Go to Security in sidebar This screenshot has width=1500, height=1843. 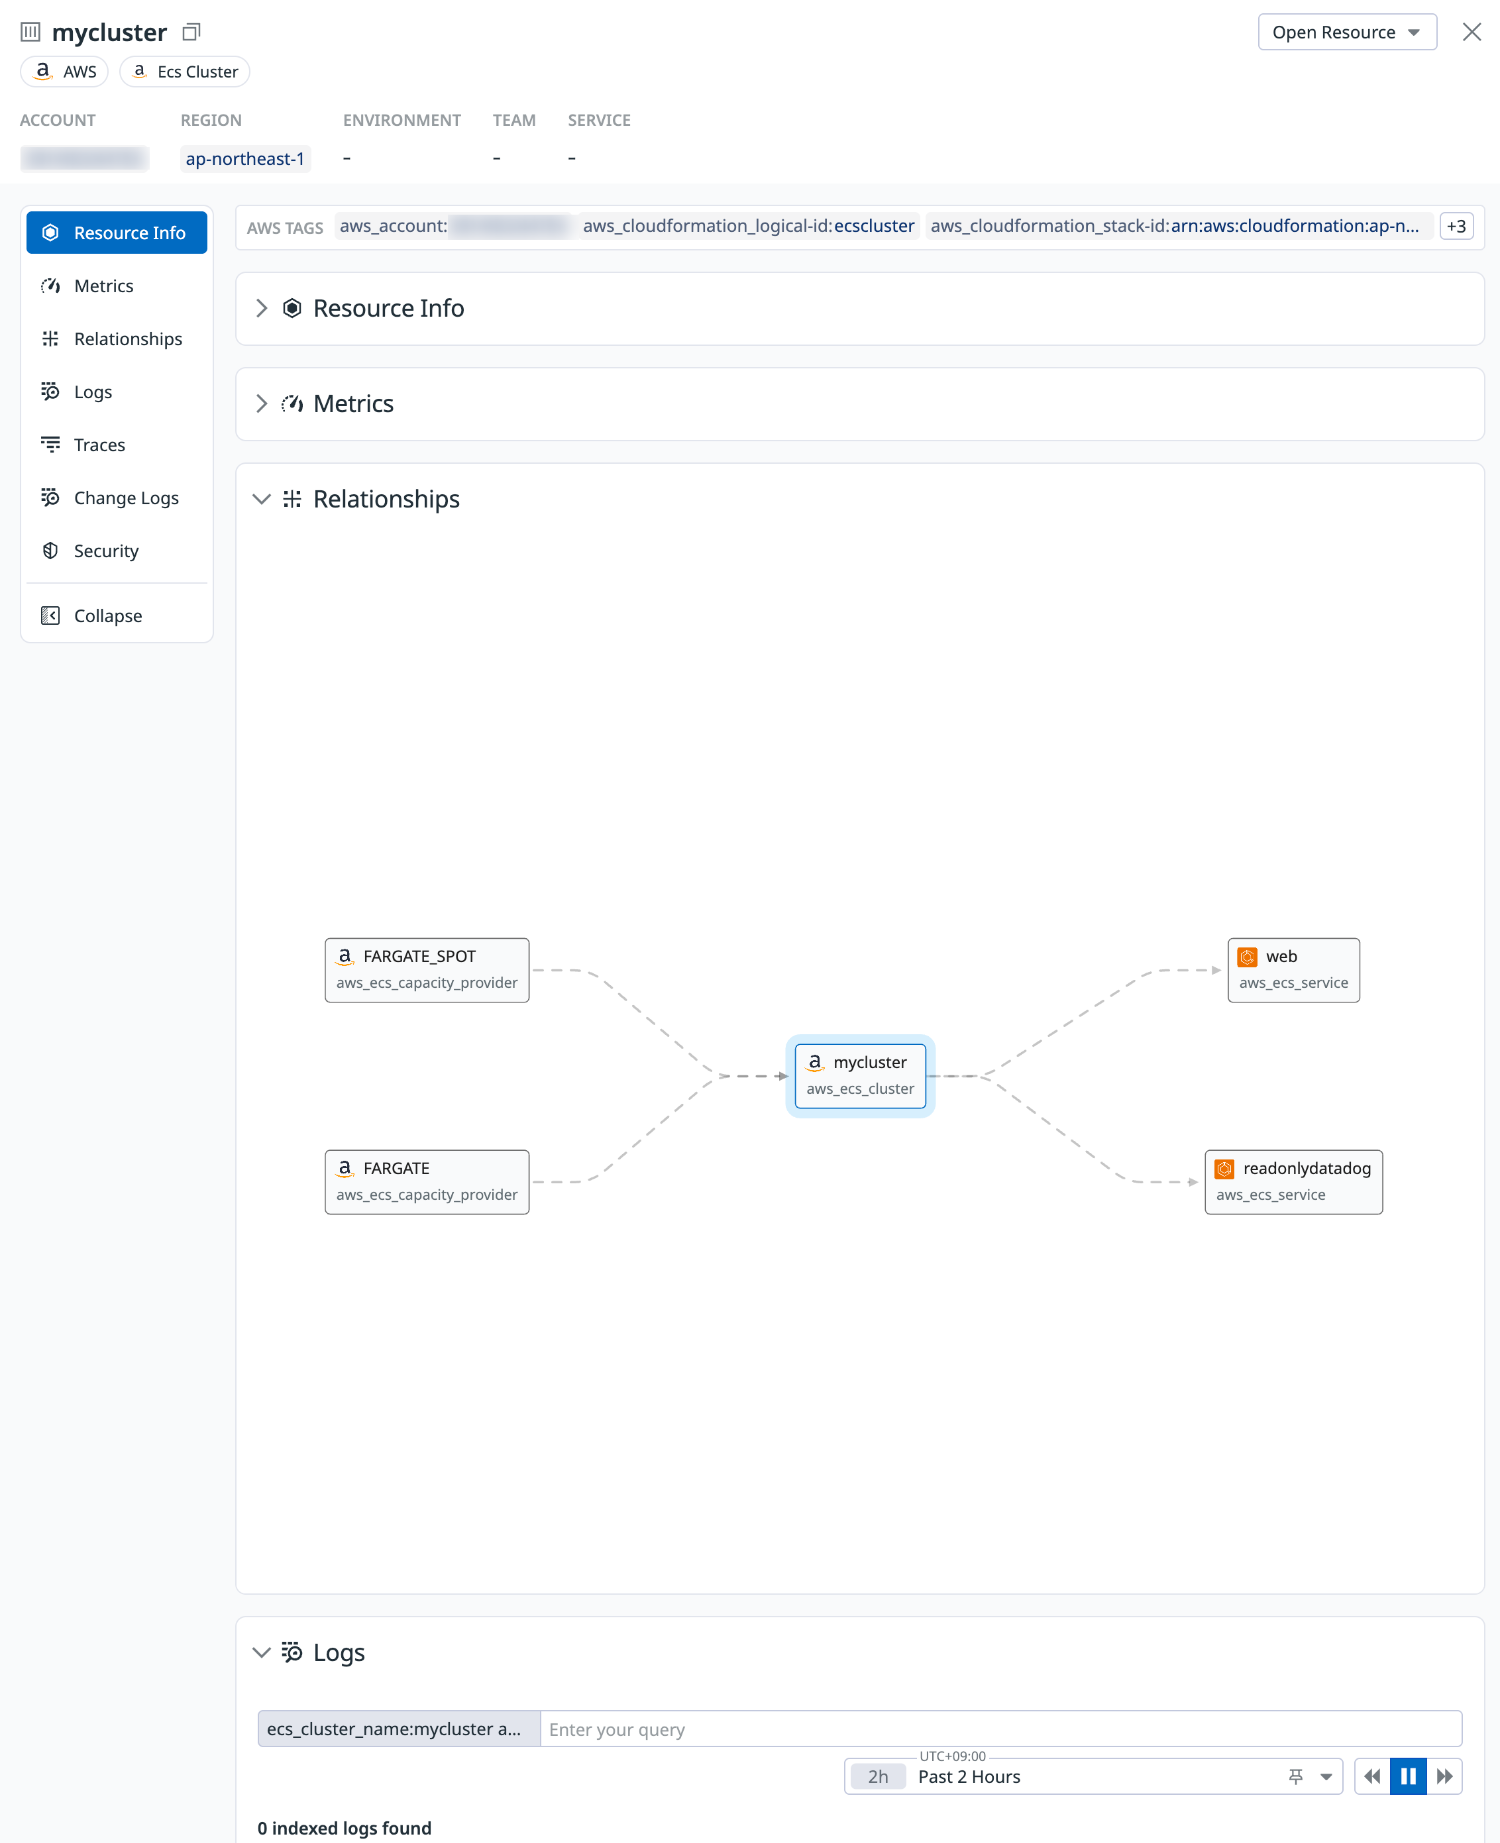(x=117, y=551)
